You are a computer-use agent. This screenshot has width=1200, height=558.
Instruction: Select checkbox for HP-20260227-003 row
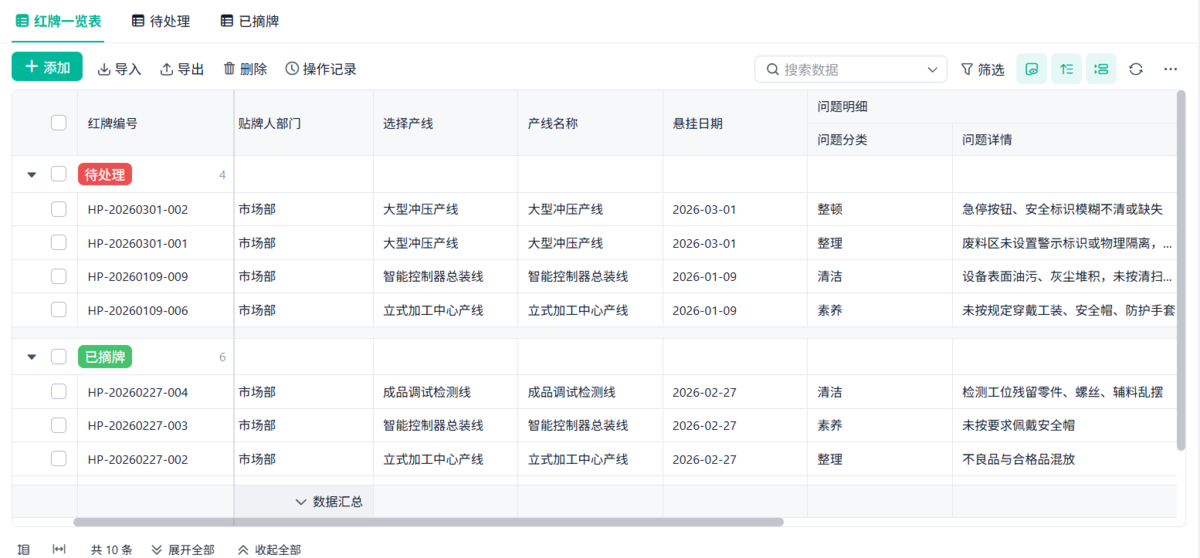coord(59,425)
